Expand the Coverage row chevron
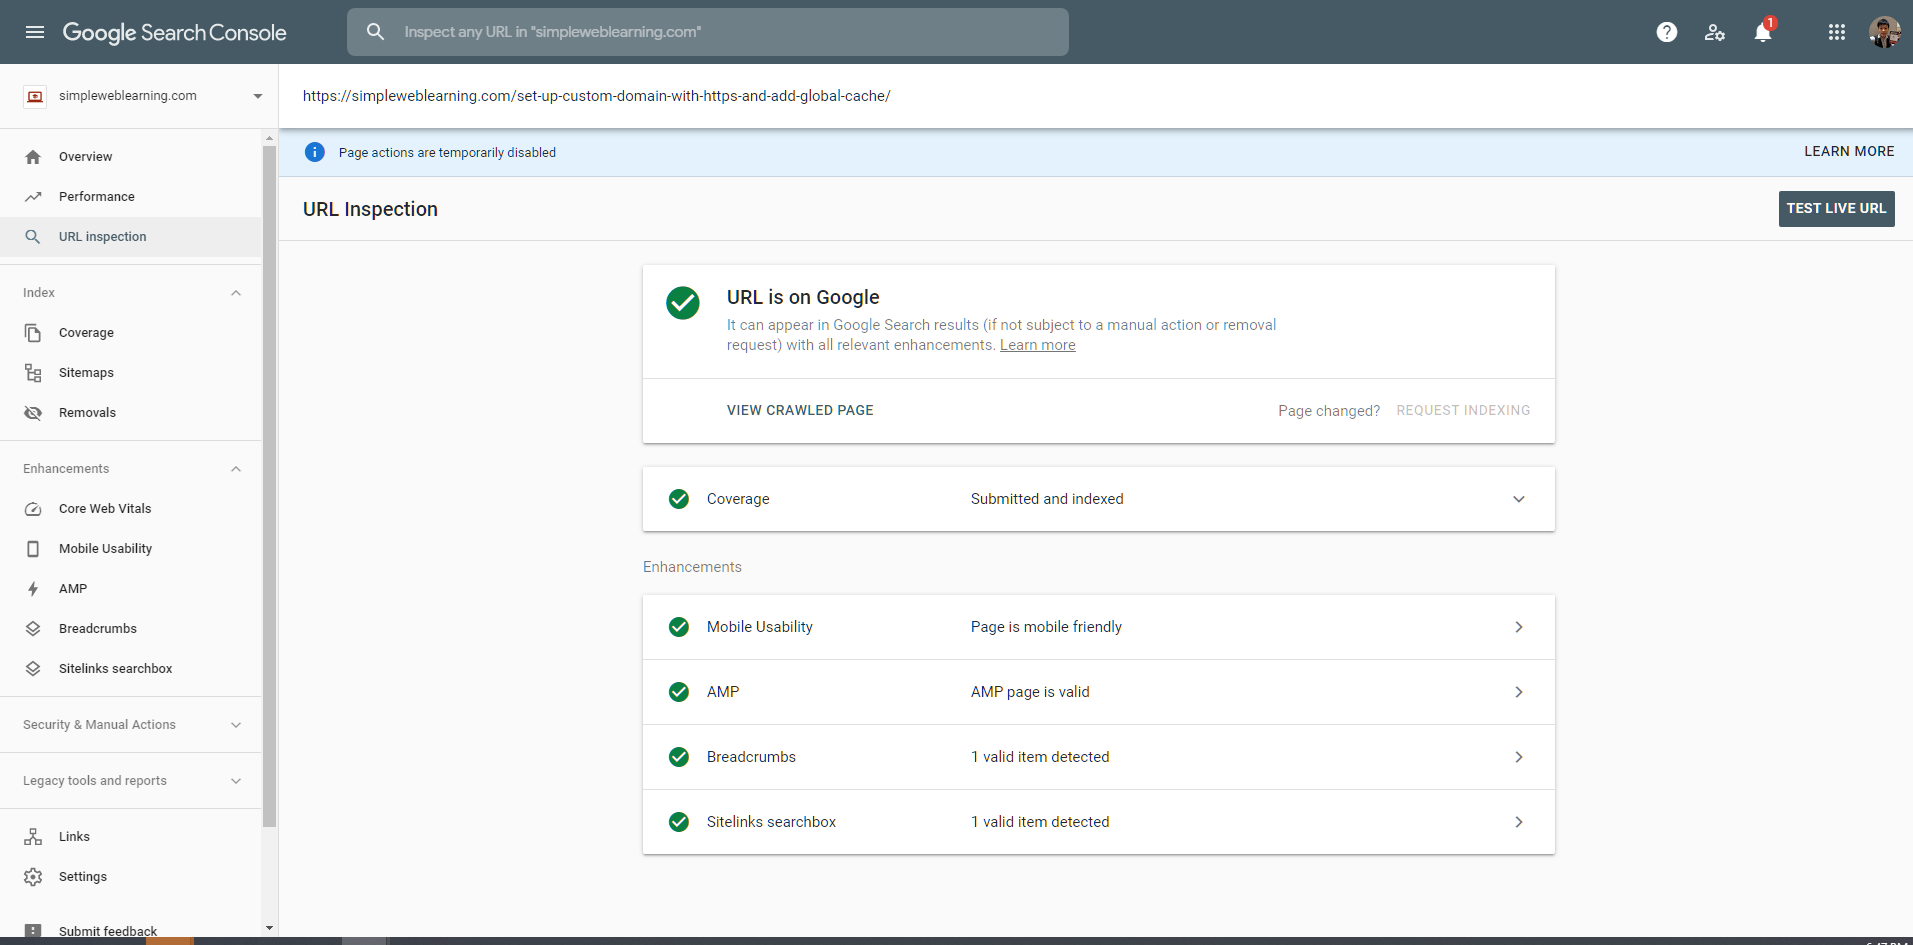This screenshot has width=1913, height=945. click(1519, 499)
